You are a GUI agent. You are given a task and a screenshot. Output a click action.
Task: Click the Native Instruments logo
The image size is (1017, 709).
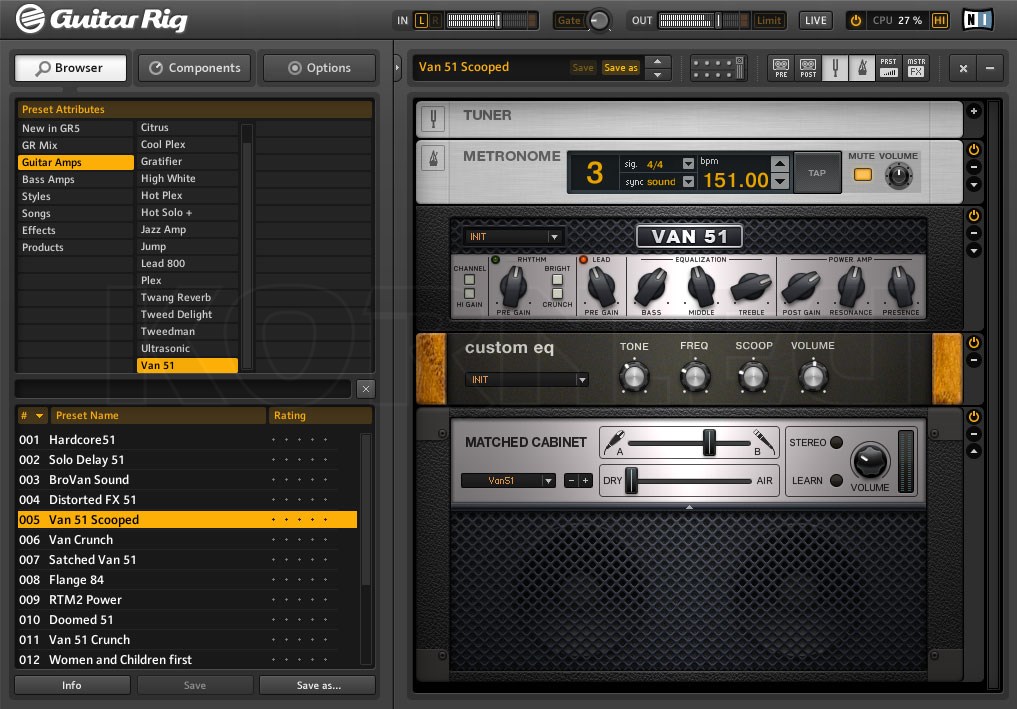pyautogui.click(x=977, y=17)
